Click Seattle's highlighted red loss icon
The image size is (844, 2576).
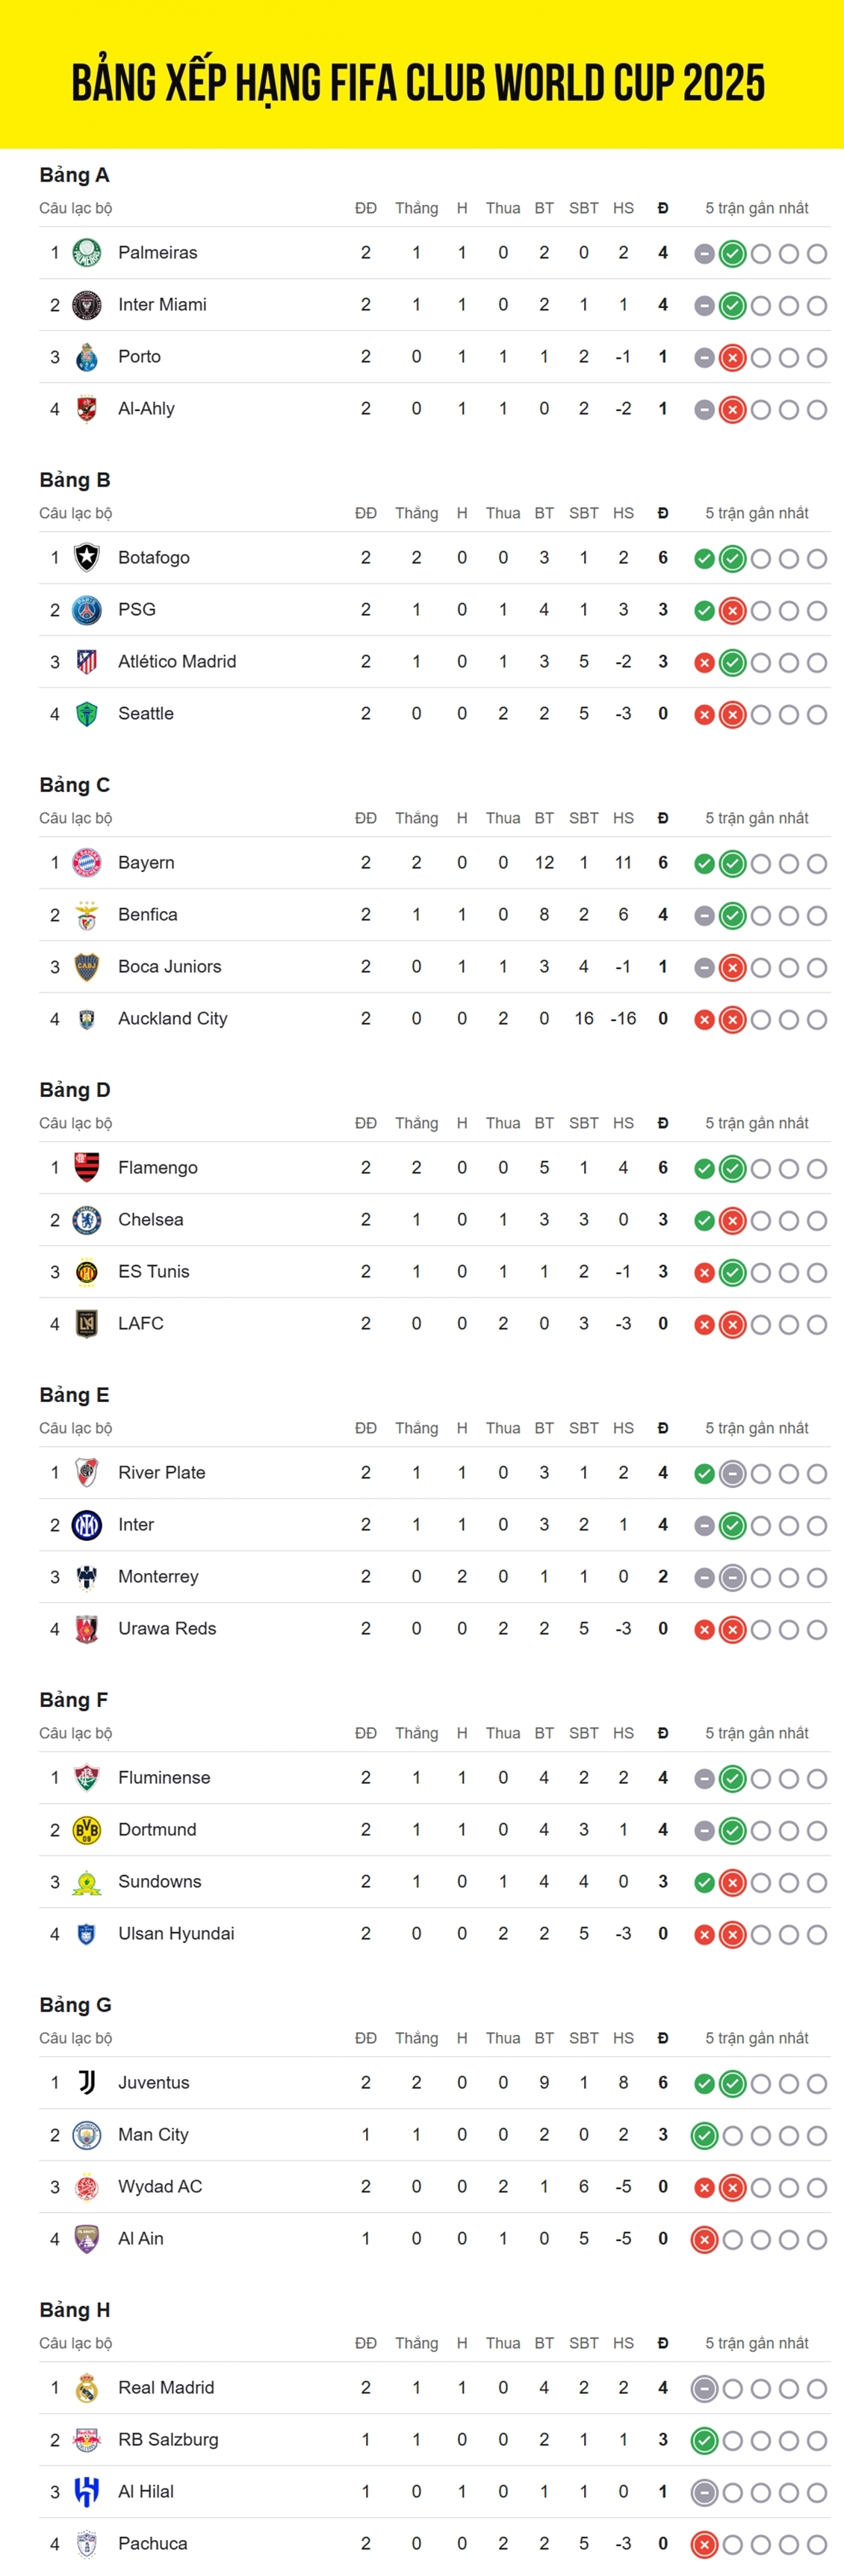(733, 715)
